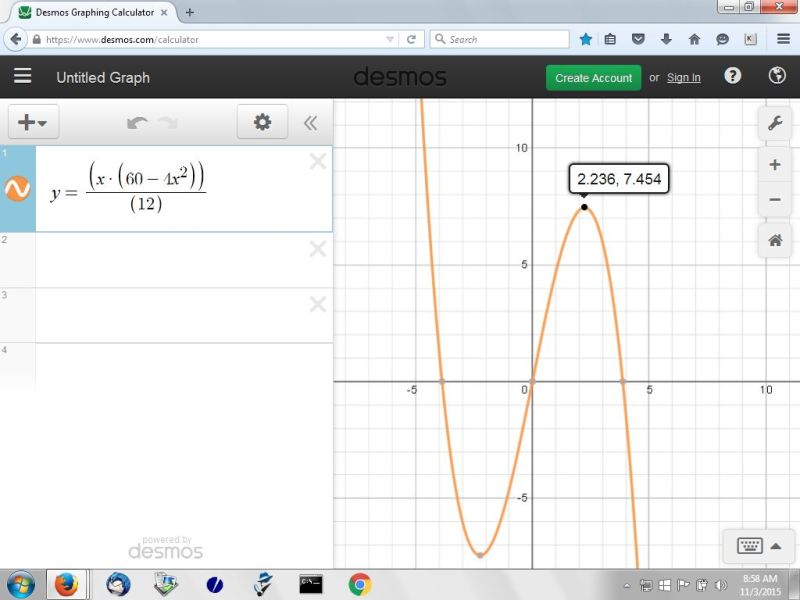Click the Firefox Search field
The height and width of the screenshot is (600, 800).
point(500,39)
